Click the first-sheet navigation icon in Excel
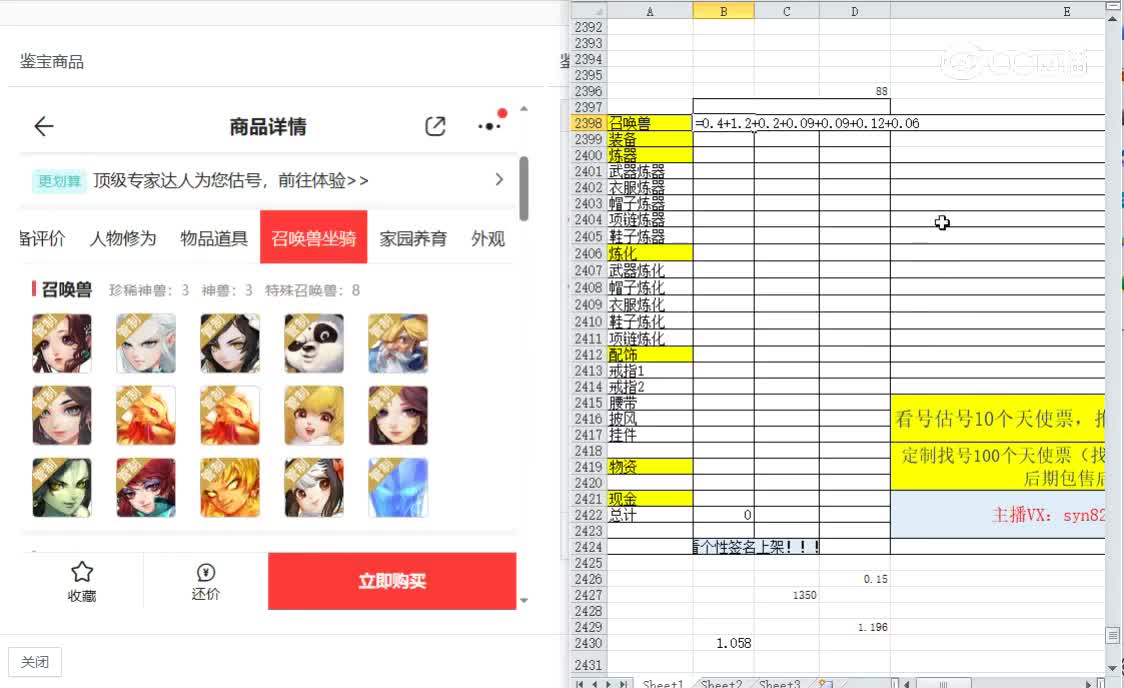This screenshot has width=1124, height=688. click(580, 684)
